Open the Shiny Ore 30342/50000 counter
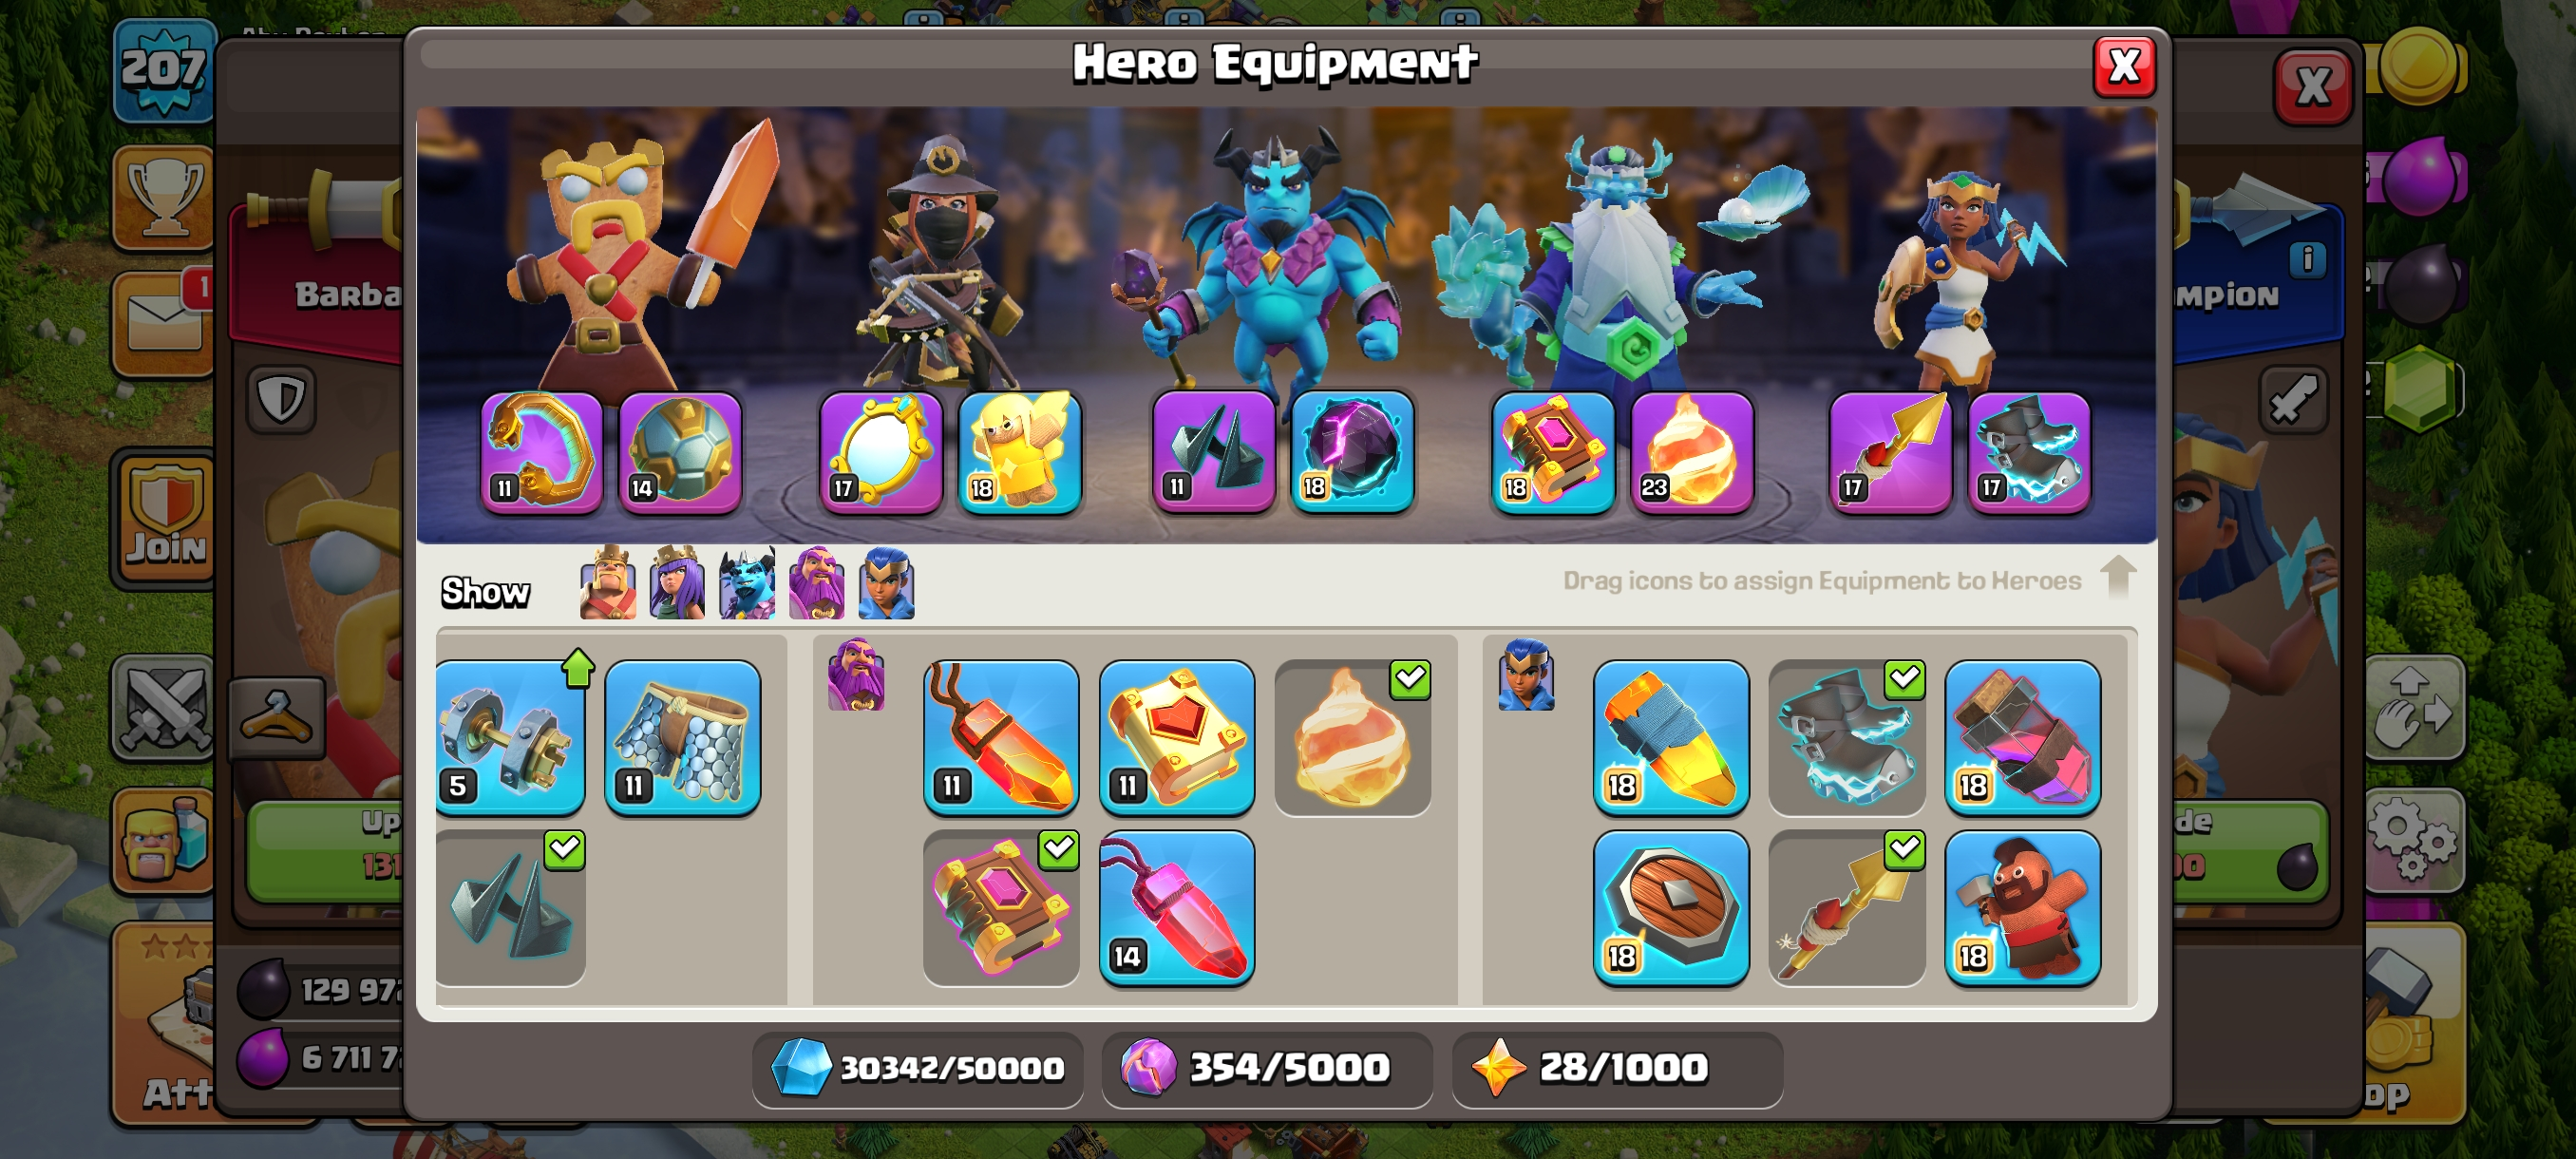Screen dimensions: 2576x1159 [x=917, y=1068]
